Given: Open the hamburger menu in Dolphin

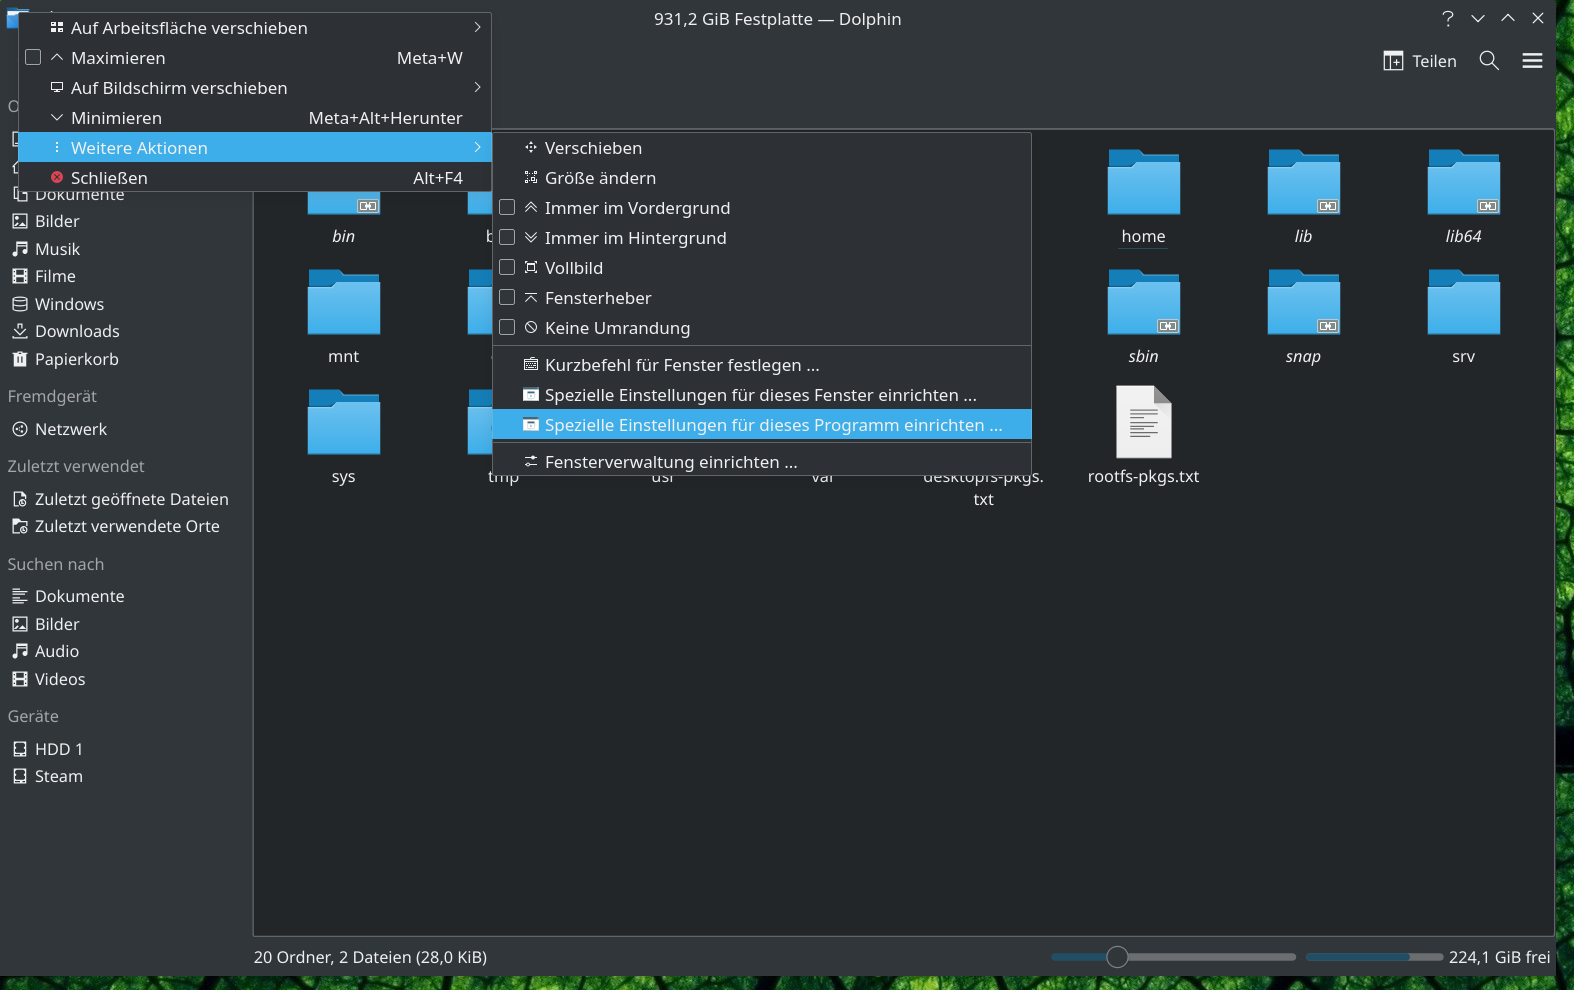Looking at the screenshot, I should pyautogui.click(x=1532, y=61).
